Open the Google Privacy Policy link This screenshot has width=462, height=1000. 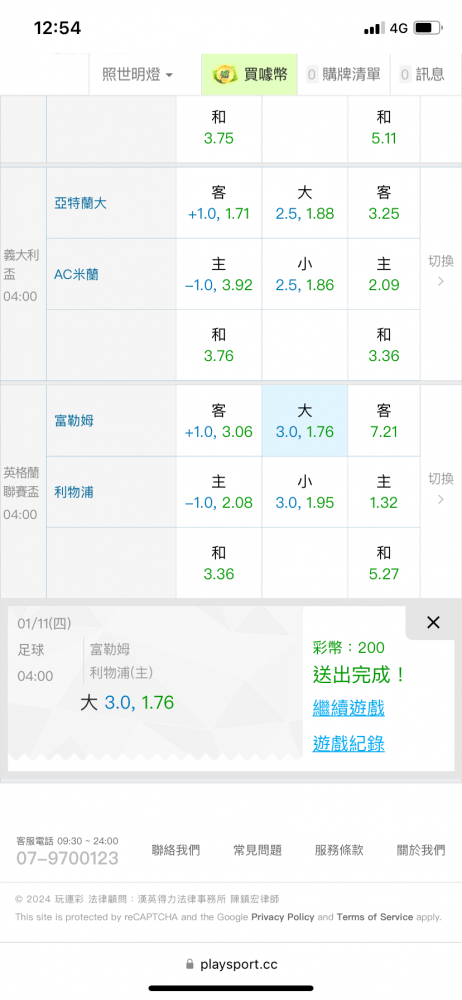(x=283, y=917)
